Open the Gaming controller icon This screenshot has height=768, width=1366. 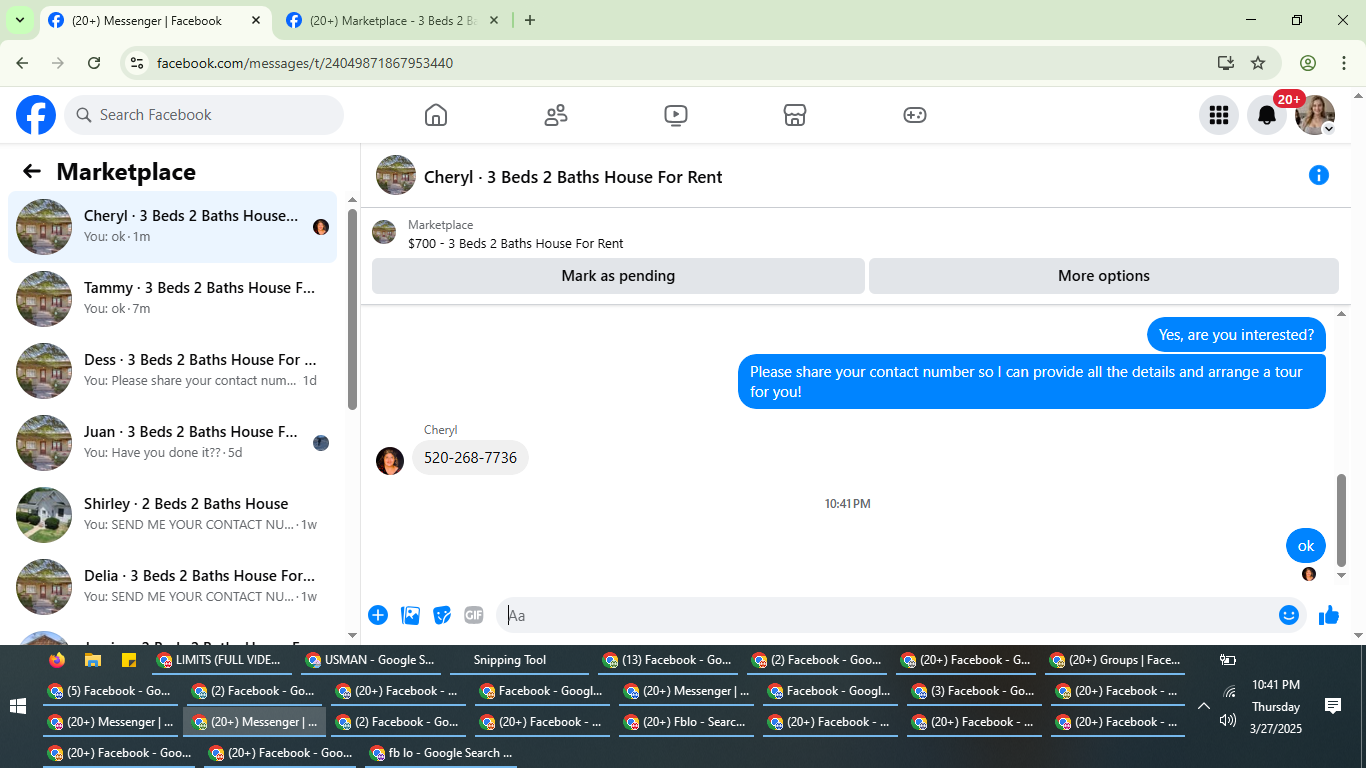tap(915, 115)
